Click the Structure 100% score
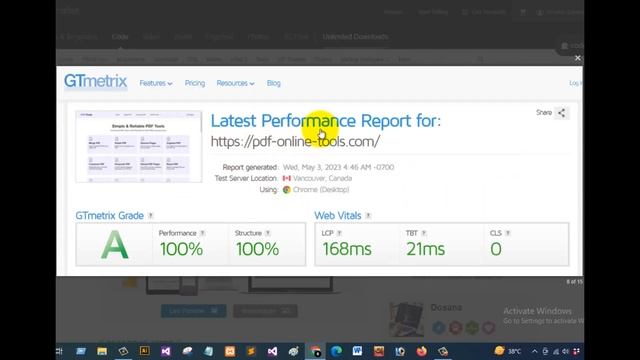 coord(258,249)
